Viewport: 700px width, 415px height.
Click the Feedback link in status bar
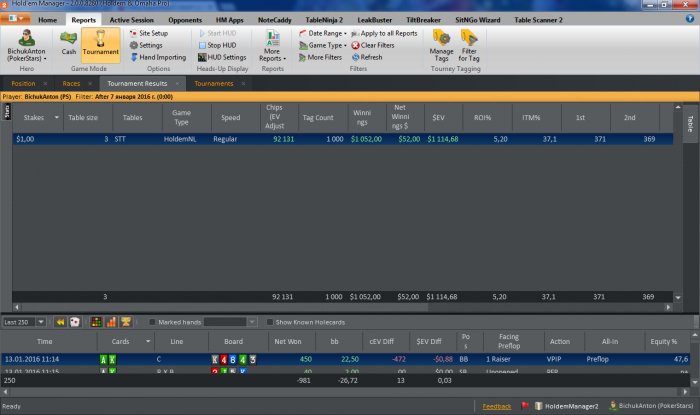point(496,406)
